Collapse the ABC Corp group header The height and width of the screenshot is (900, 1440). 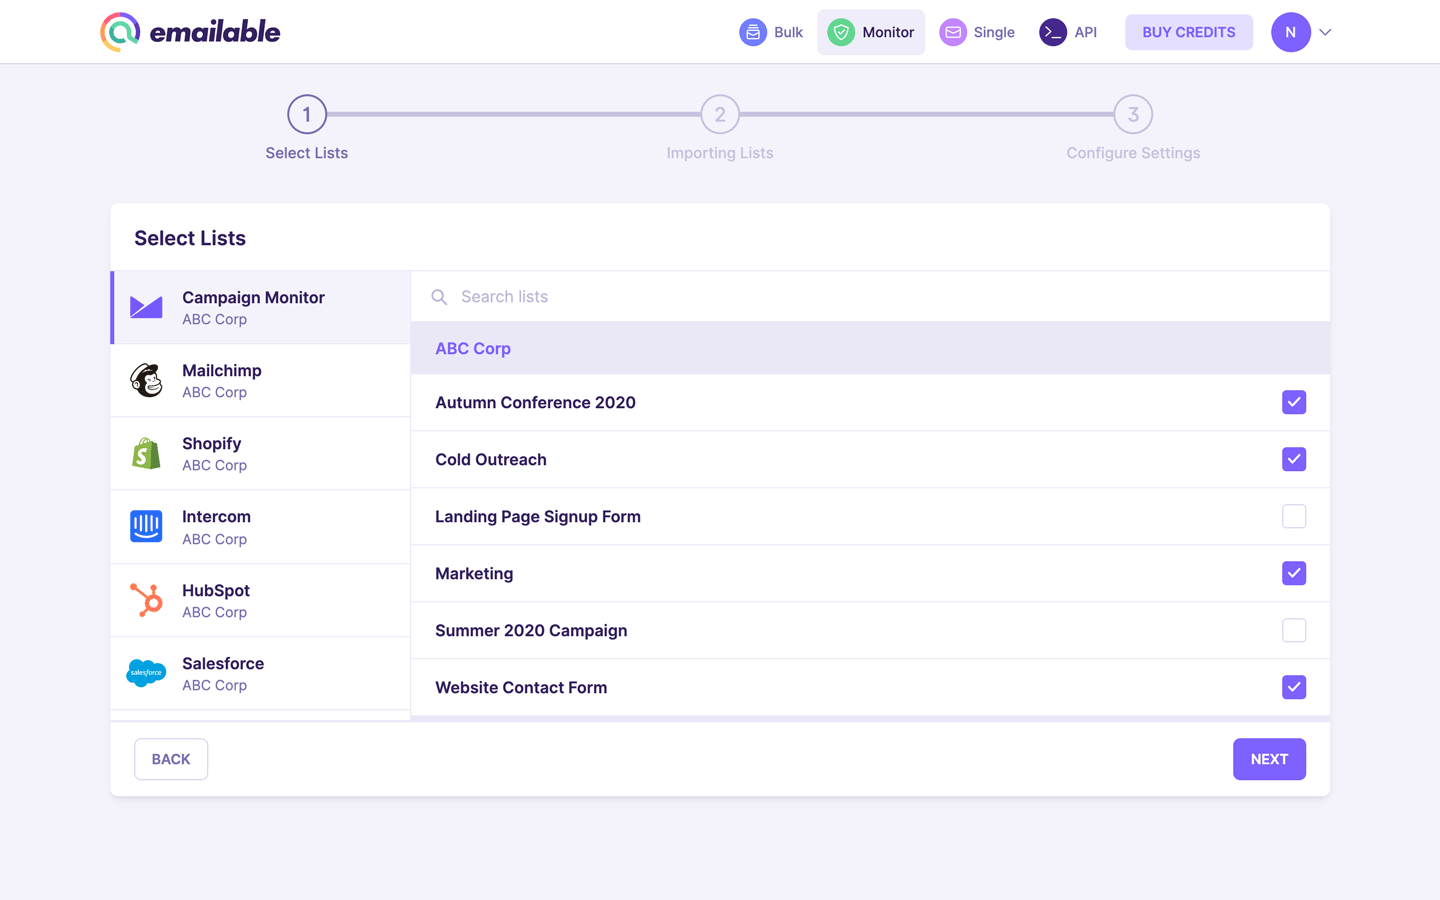[870, 348]
